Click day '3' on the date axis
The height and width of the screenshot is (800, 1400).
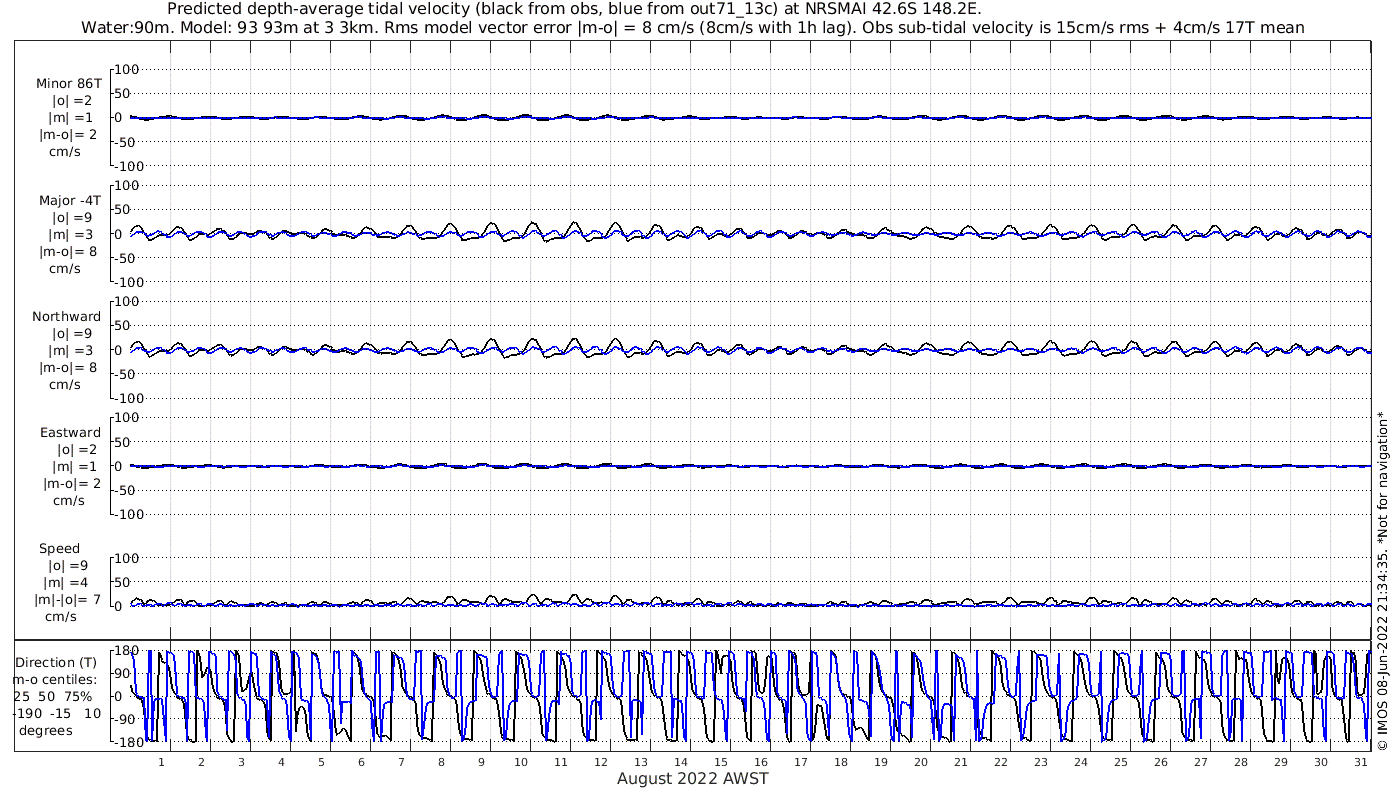[x=241, y=762]
